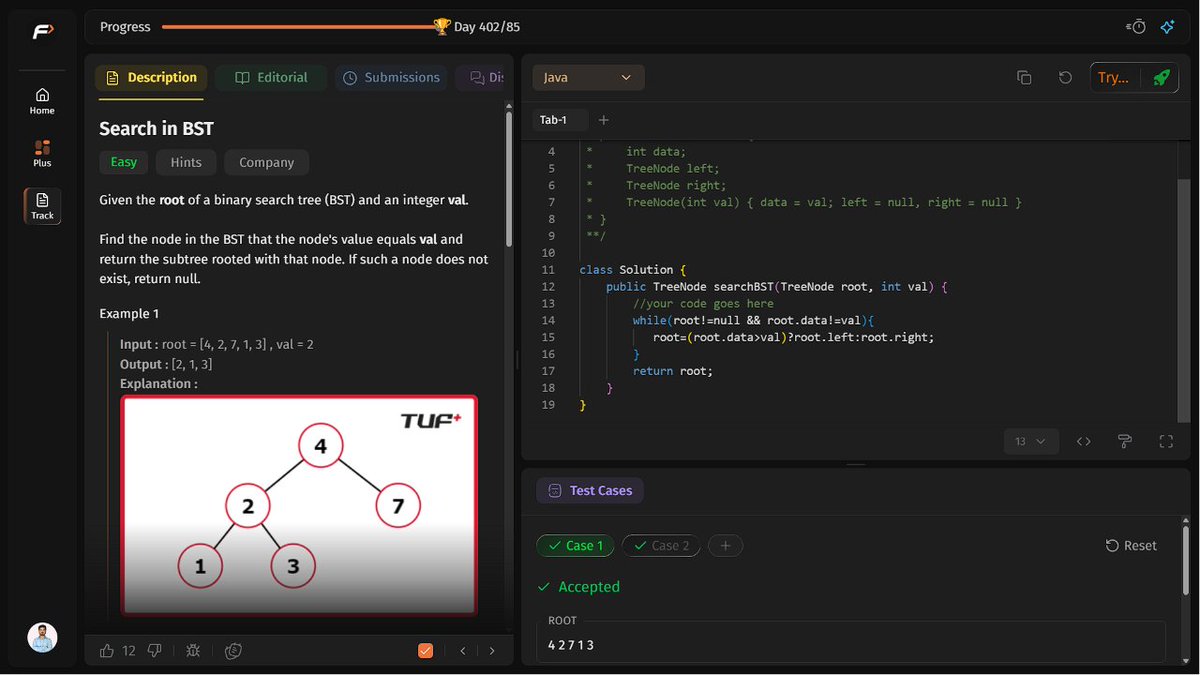The width and height of the screenshot is (1200, 675).
Task: Start the stopwatch timer icon
Action: point(1136,27)
